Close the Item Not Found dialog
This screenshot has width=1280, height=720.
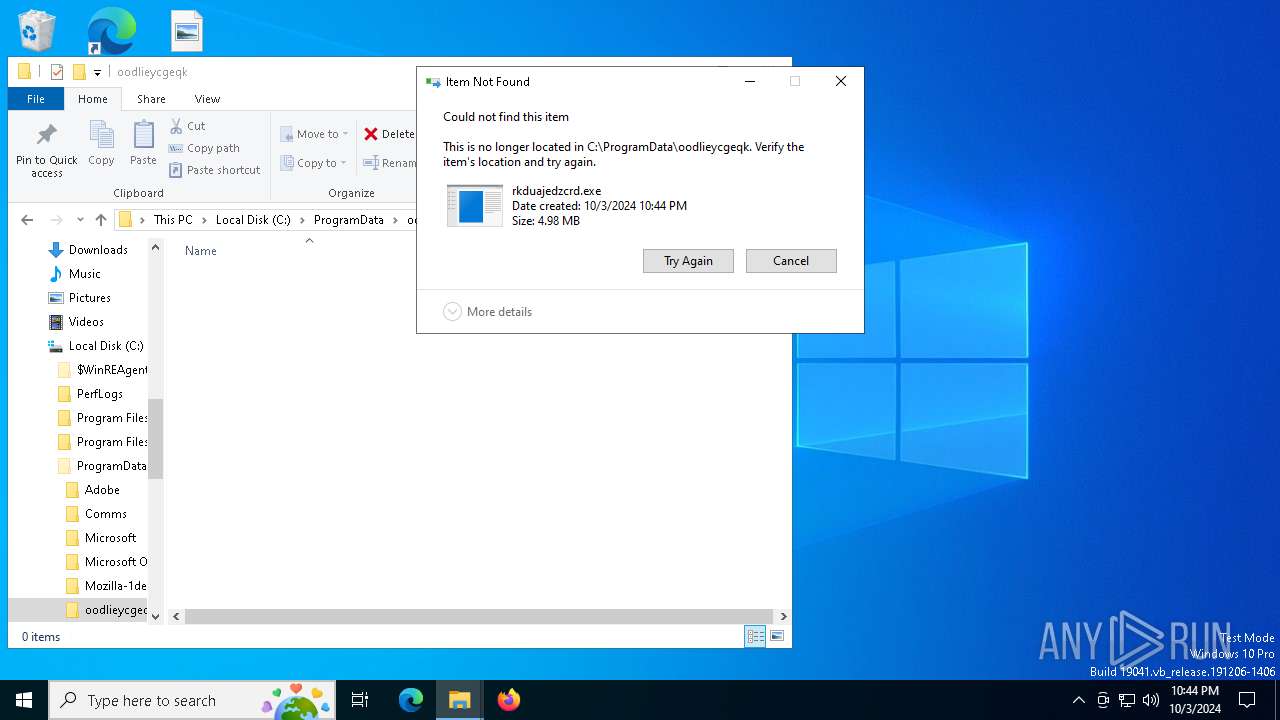[x=841, y=82]
